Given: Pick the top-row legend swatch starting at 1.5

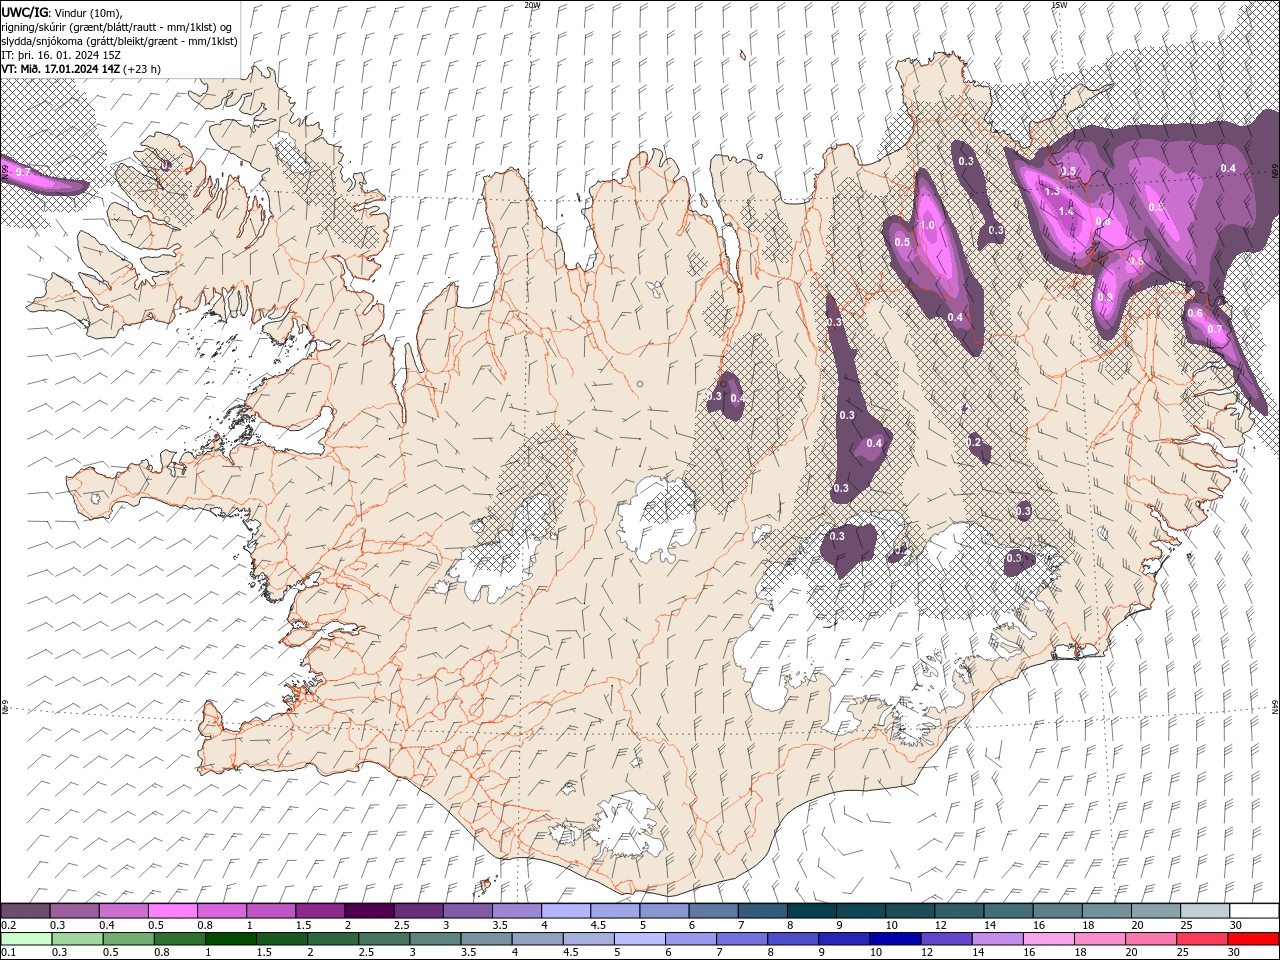Looking at the screenshot, I should coord(319,911).
